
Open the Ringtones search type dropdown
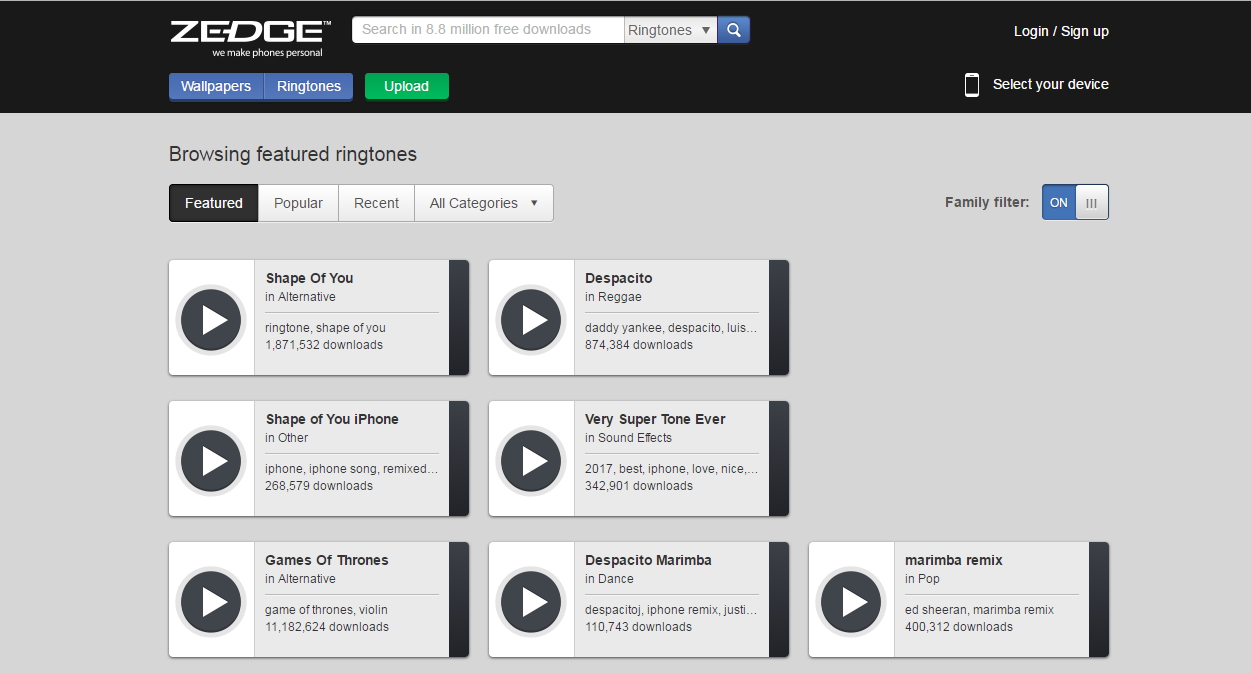coord(670,30)
